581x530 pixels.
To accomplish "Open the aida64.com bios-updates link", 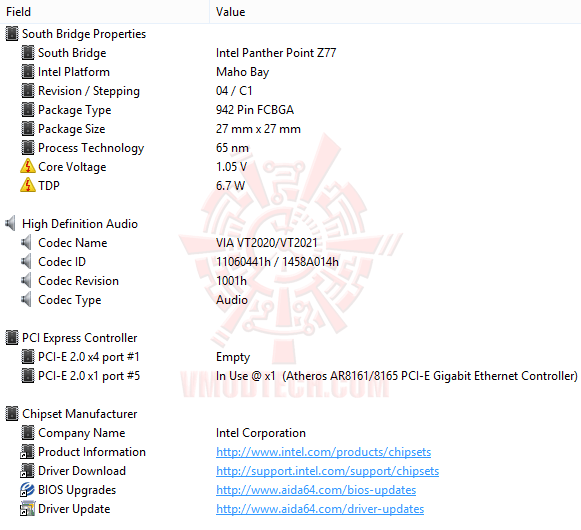I will pos(316,490).
